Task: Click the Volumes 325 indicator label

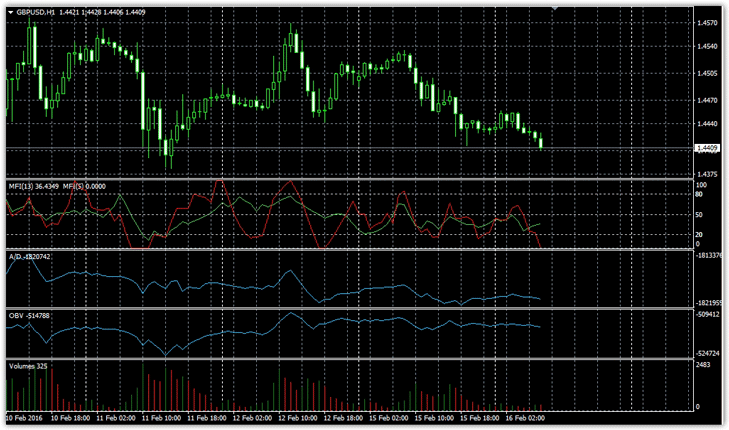Action: 28,367
